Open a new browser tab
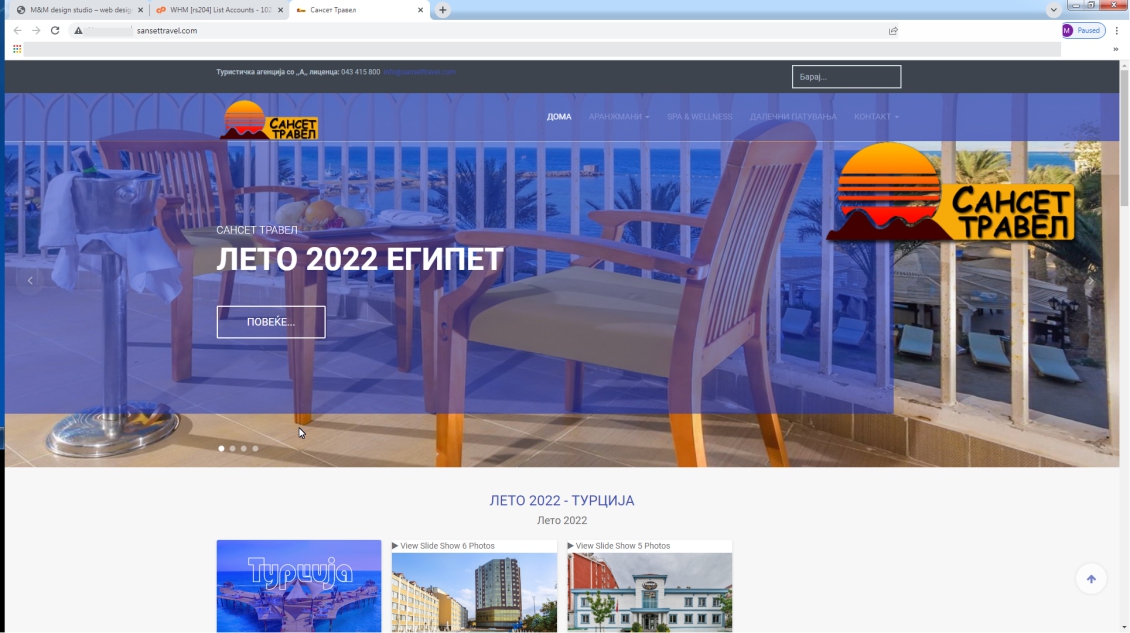Screen dimensions: 1130x633 pos(443,10)
